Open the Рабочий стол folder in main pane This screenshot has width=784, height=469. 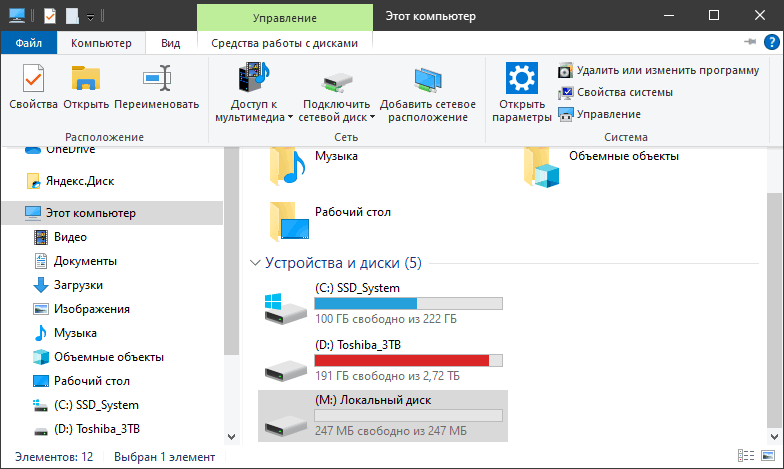coord(290,220)
